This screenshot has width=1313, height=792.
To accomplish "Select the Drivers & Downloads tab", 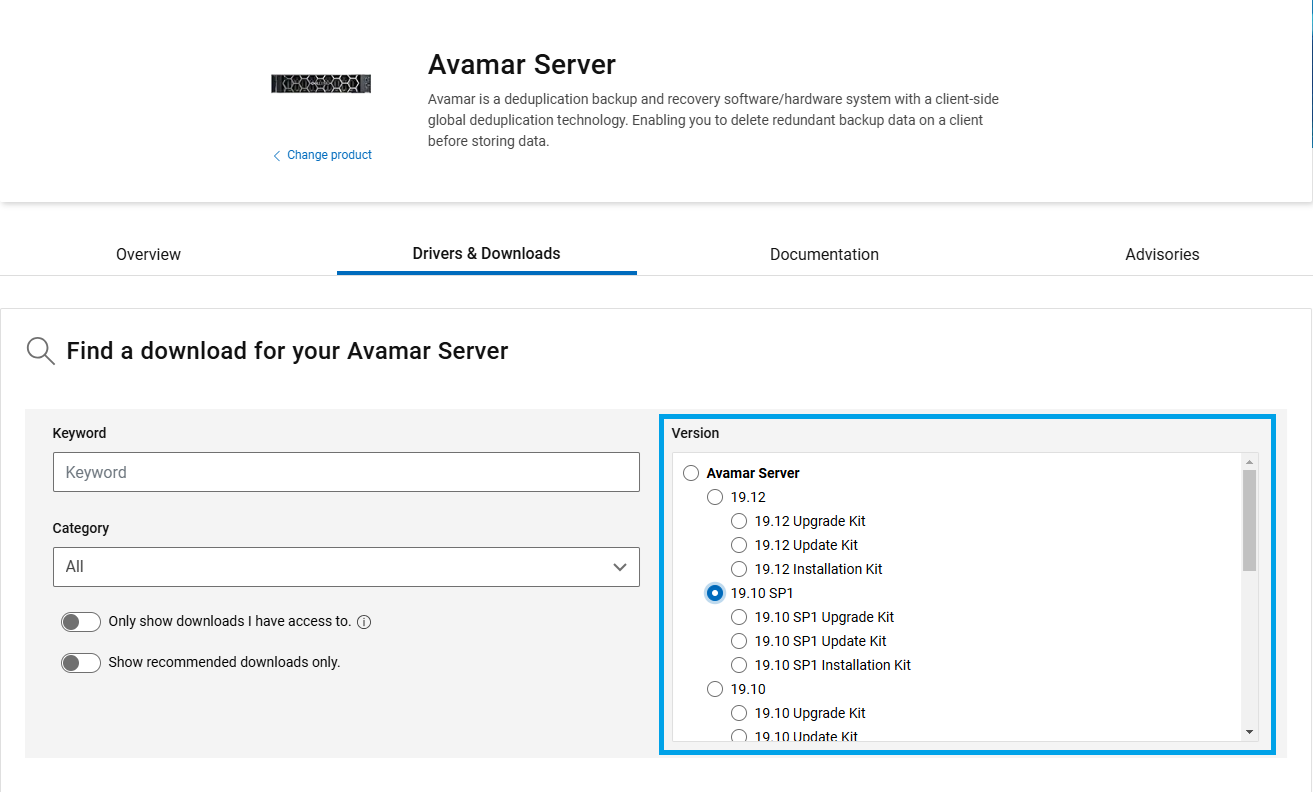I will [486, 254].
